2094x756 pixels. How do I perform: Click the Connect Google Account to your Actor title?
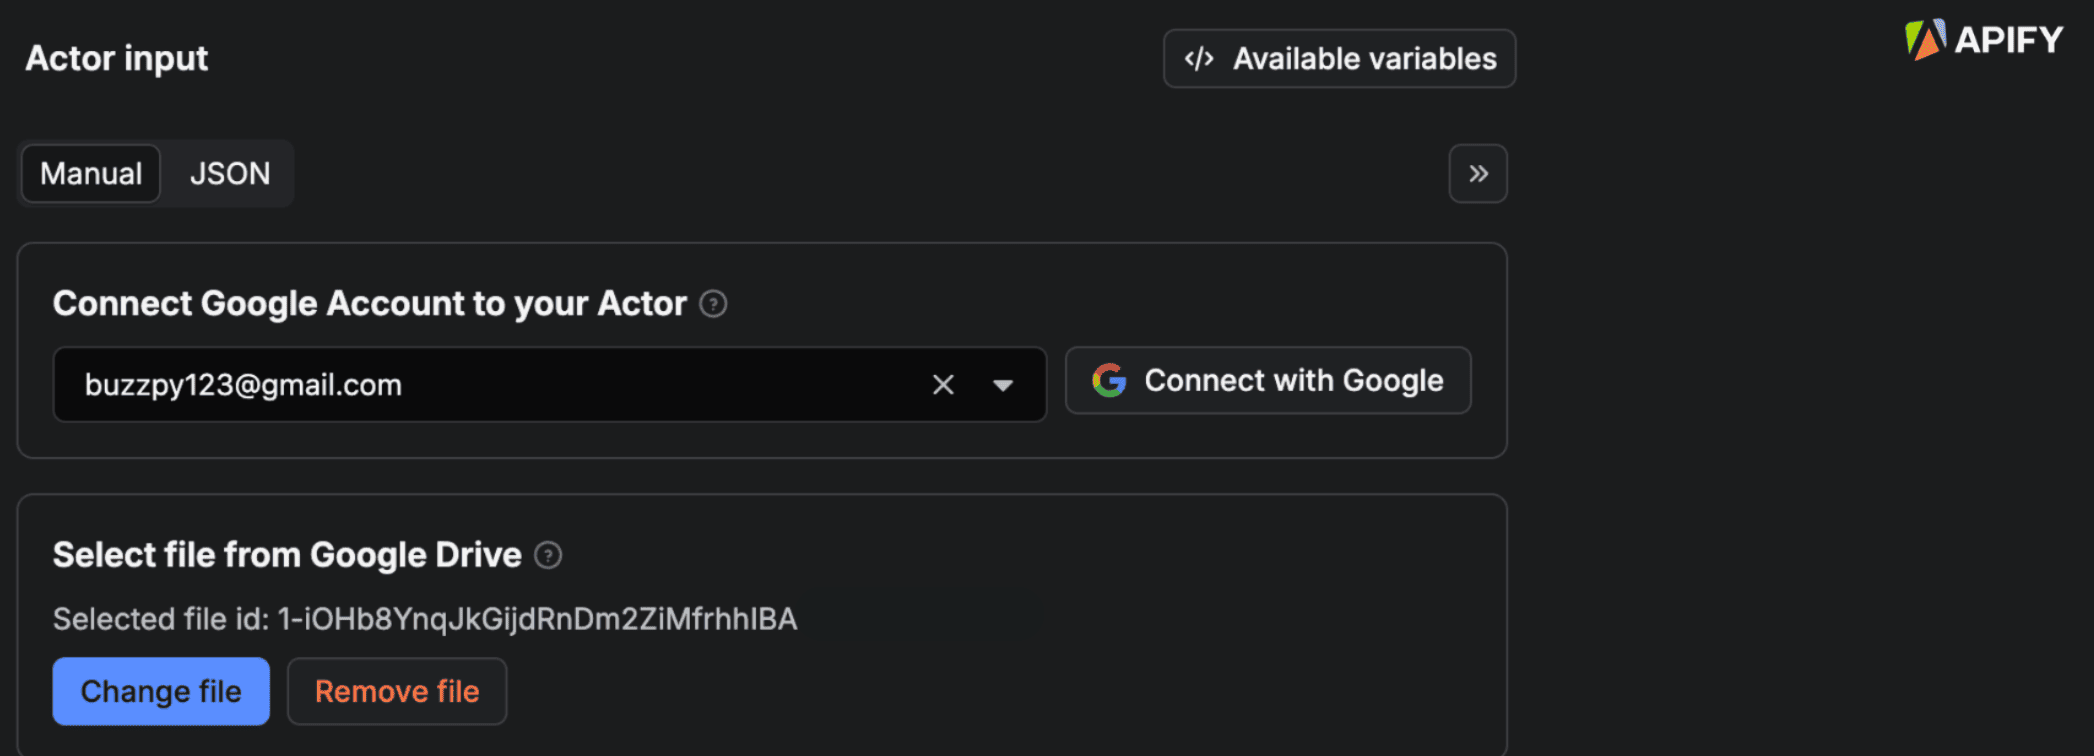pyautogui.click(x=370, y=304)
